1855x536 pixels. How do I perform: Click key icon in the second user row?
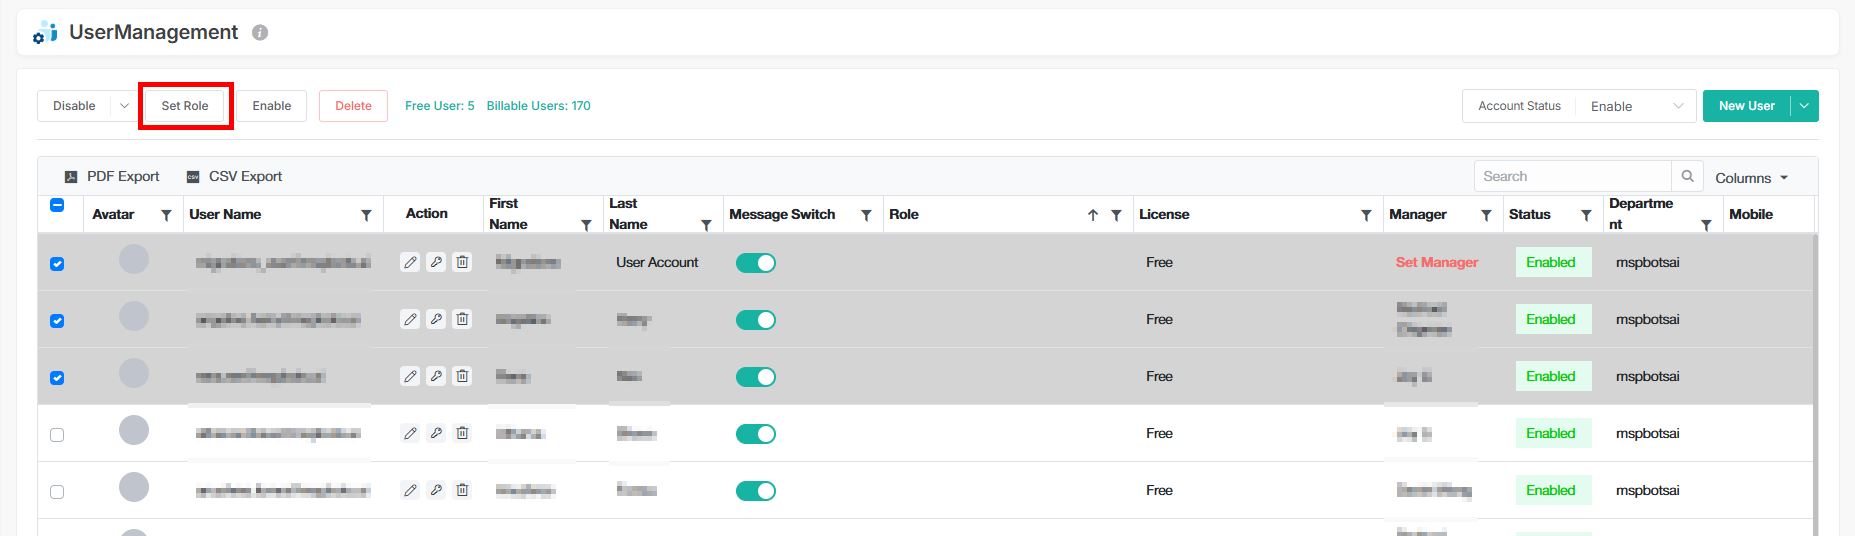[x=436, y=319]
